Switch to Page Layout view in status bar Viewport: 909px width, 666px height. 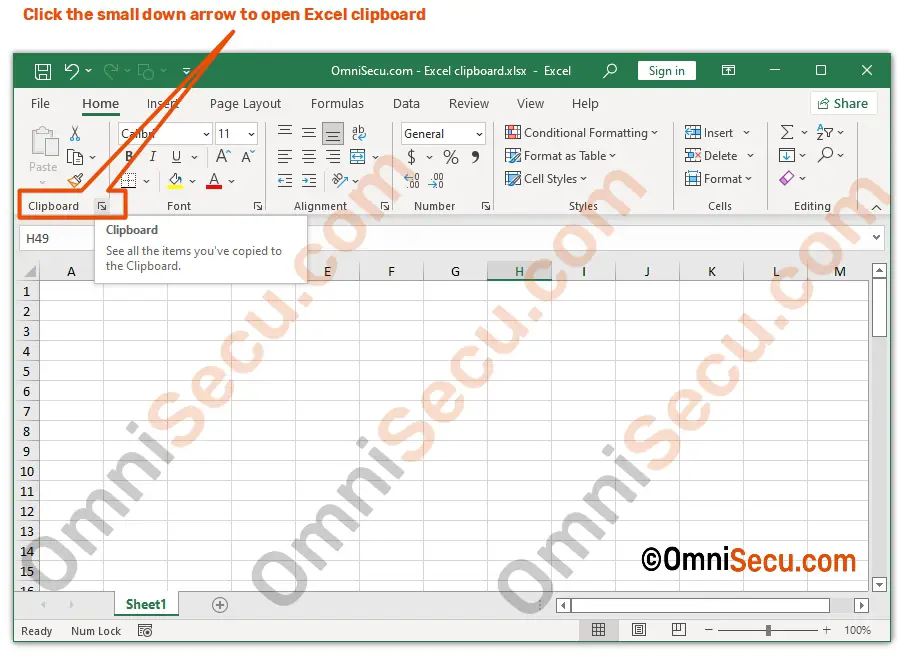[x=639, y=629]
